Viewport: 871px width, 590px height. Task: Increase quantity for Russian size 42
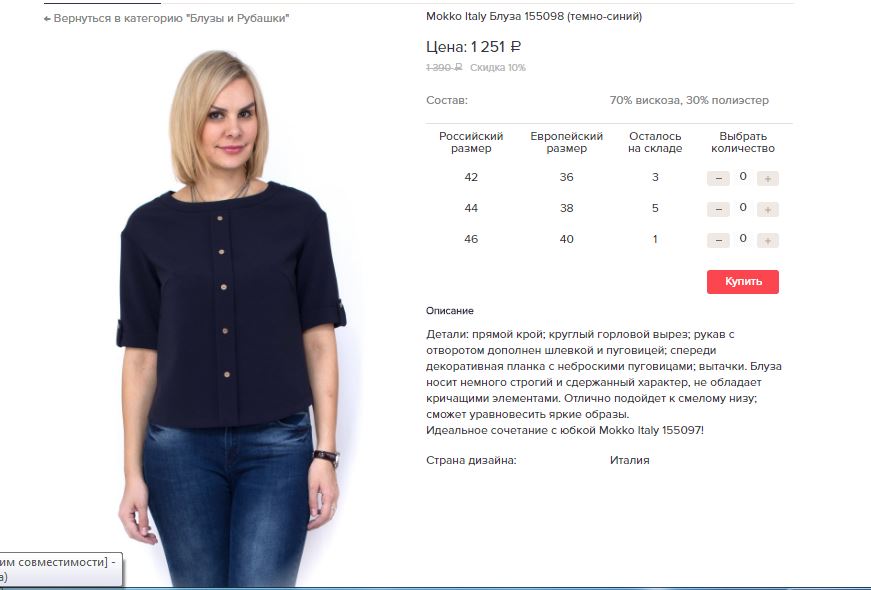(x=768, y=178)
